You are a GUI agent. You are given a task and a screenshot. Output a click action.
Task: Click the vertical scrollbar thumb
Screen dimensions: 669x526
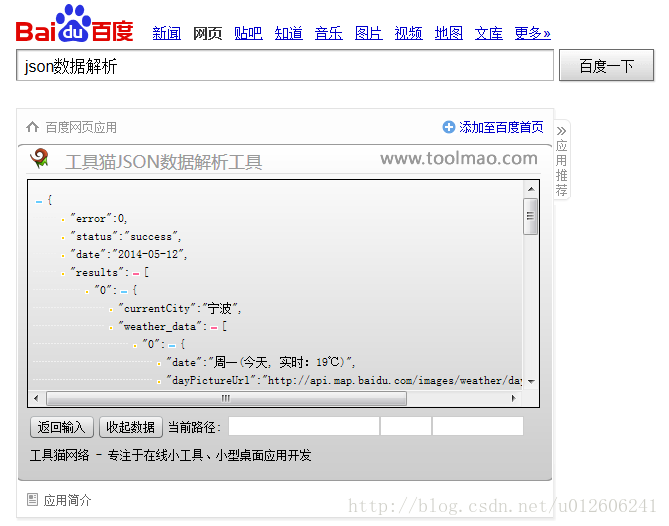point(530,216)
